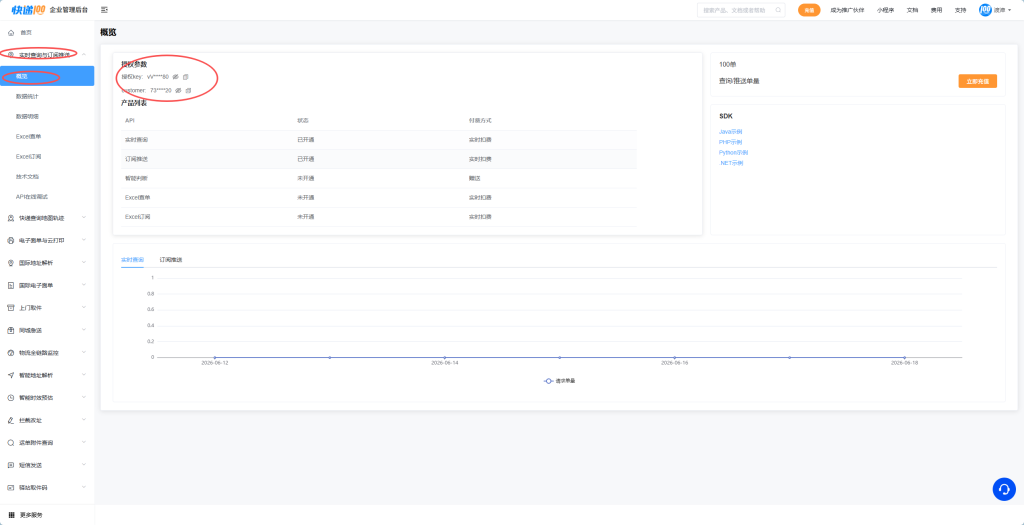Reveal the hidden customer value with eye icon
Viewport: 1024px width, 525px height.
point(178,91)
